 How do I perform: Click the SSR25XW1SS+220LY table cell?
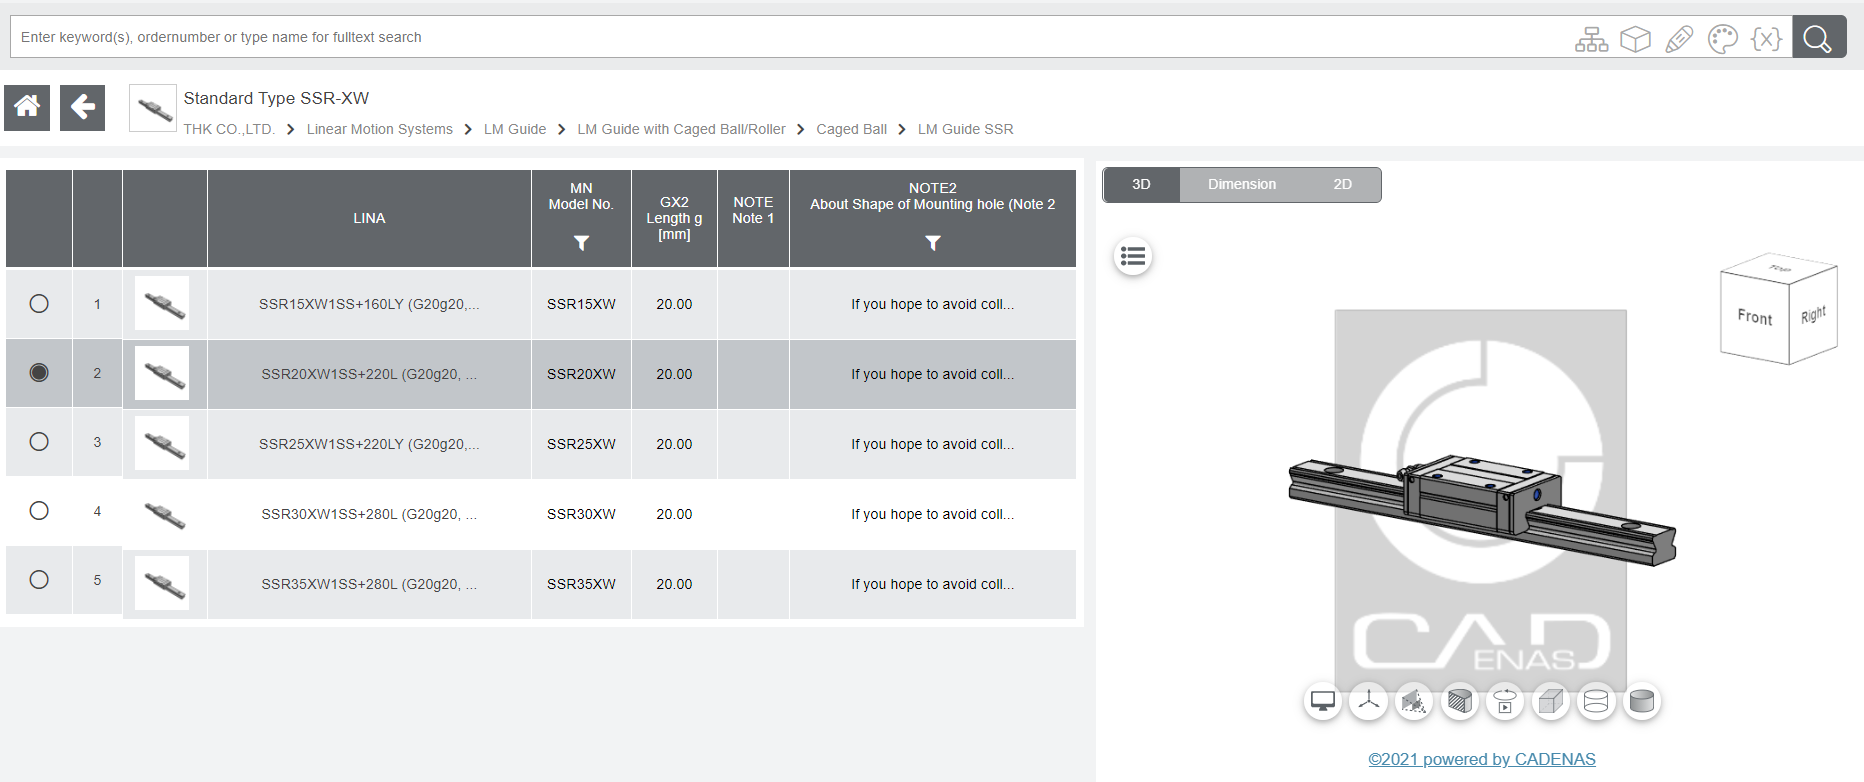pos(369,444)
